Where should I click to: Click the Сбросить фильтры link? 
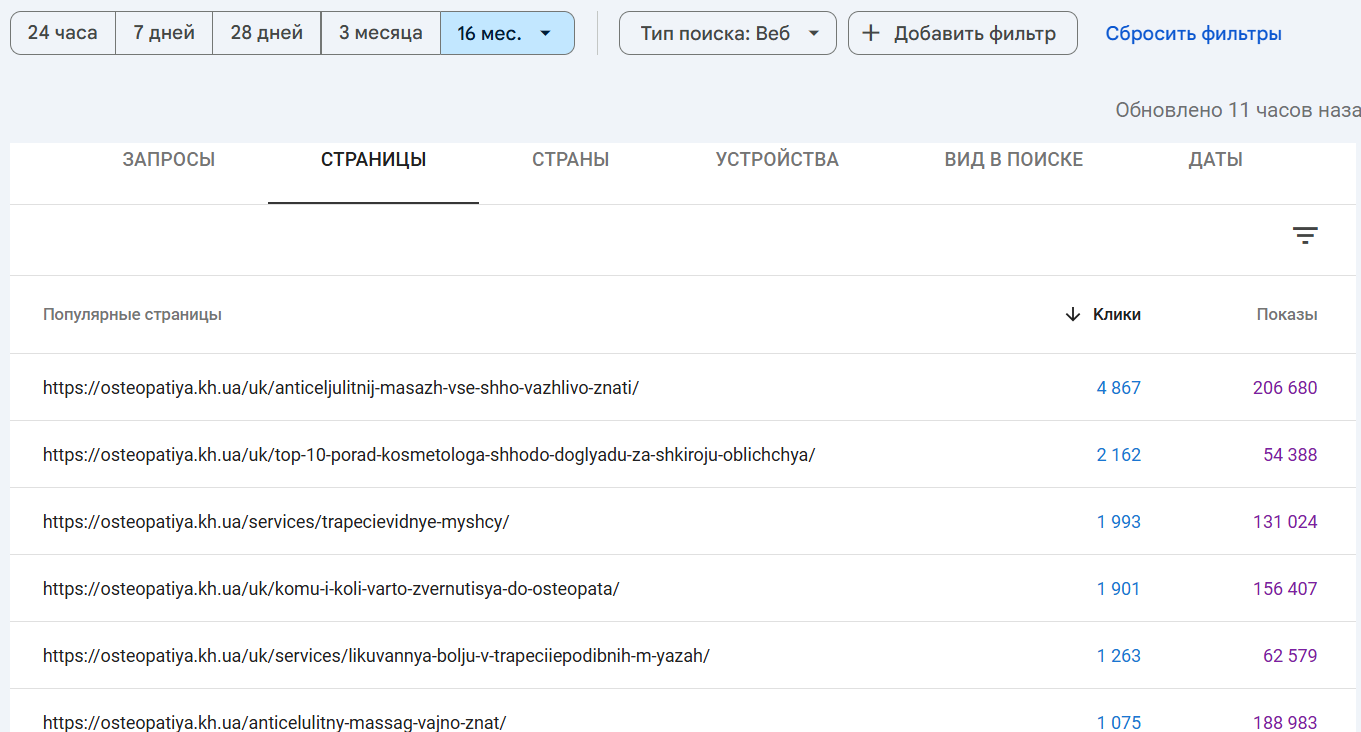click(x=1194, y=34)
